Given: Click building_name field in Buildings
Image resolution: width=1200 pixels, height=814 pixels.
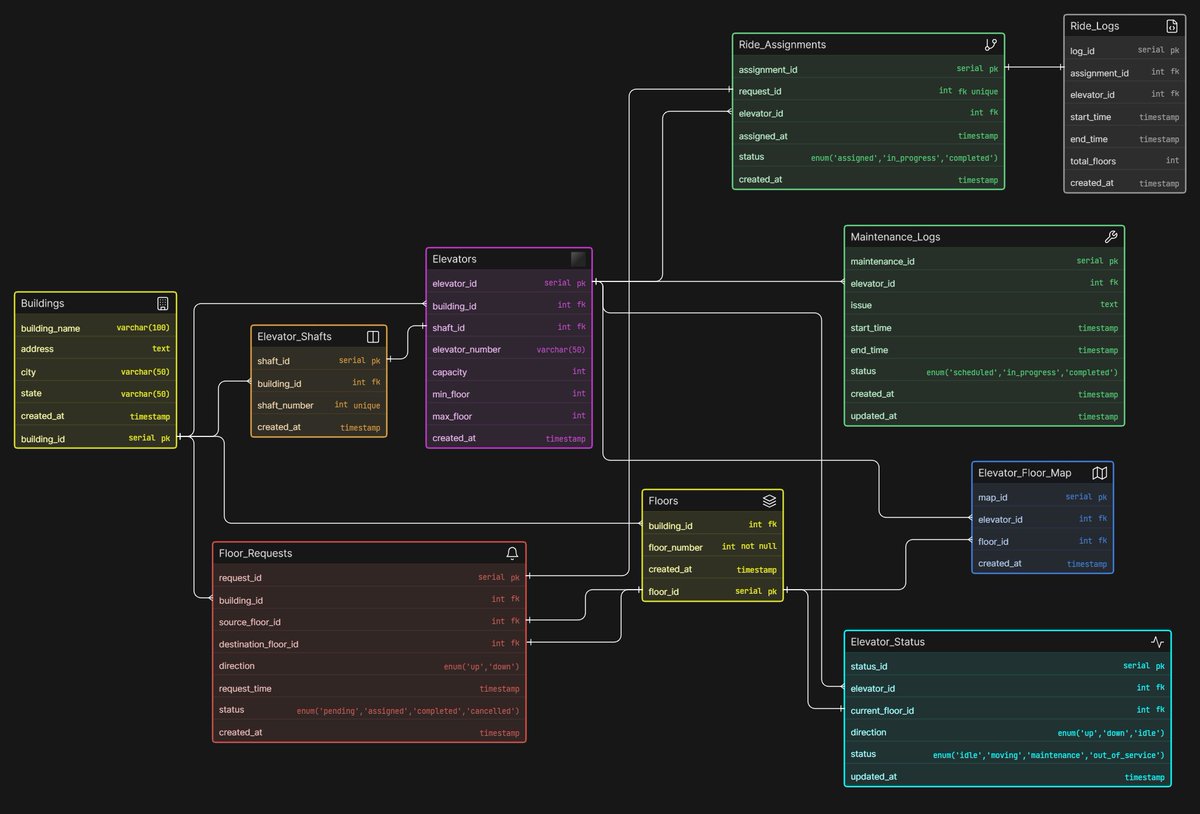Looking at the screenshot, I should click(96, 328).
